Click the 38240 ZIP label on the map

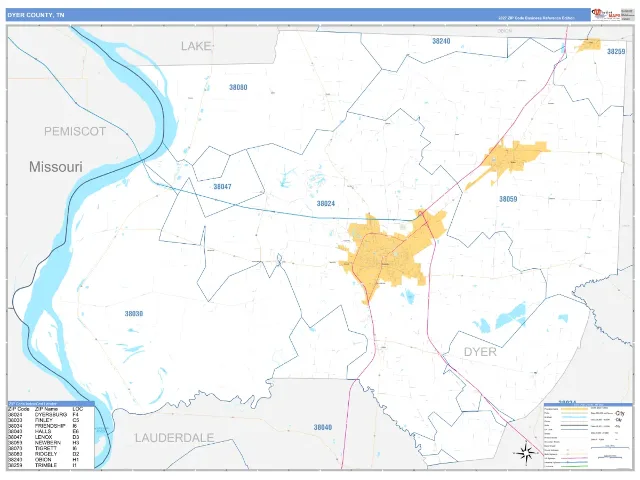tap(441, 41)
